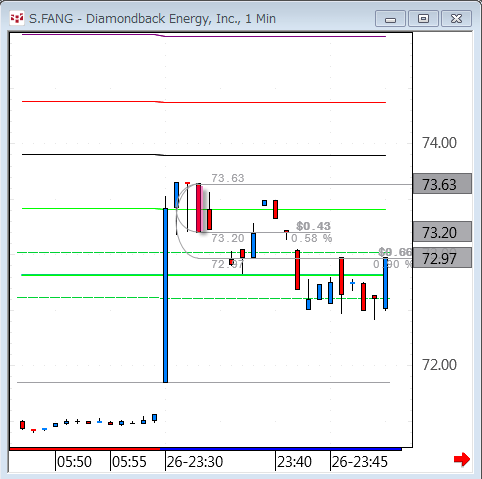Minimize the S.FANG chart window
The width and height of the screenshot is (482, 479).
click(x=390, y=19)
